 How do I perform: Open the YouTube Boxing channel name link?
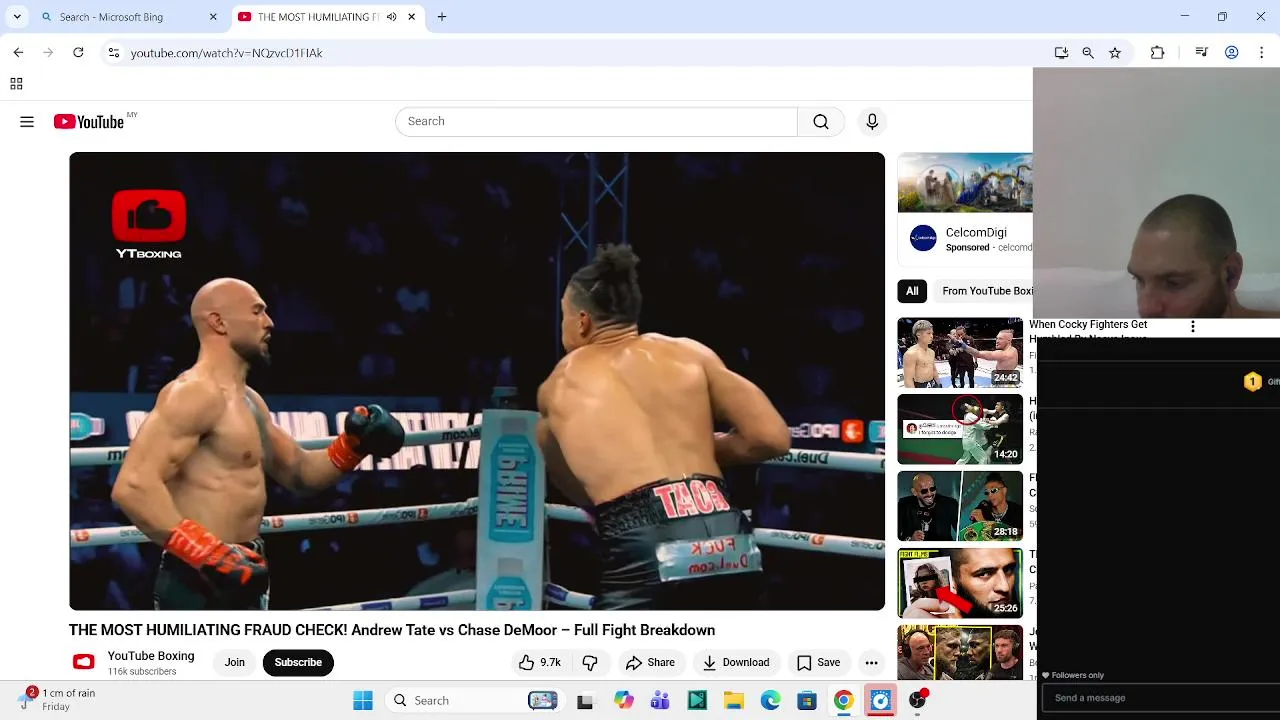pyautogui.click(x=151, y=656)
